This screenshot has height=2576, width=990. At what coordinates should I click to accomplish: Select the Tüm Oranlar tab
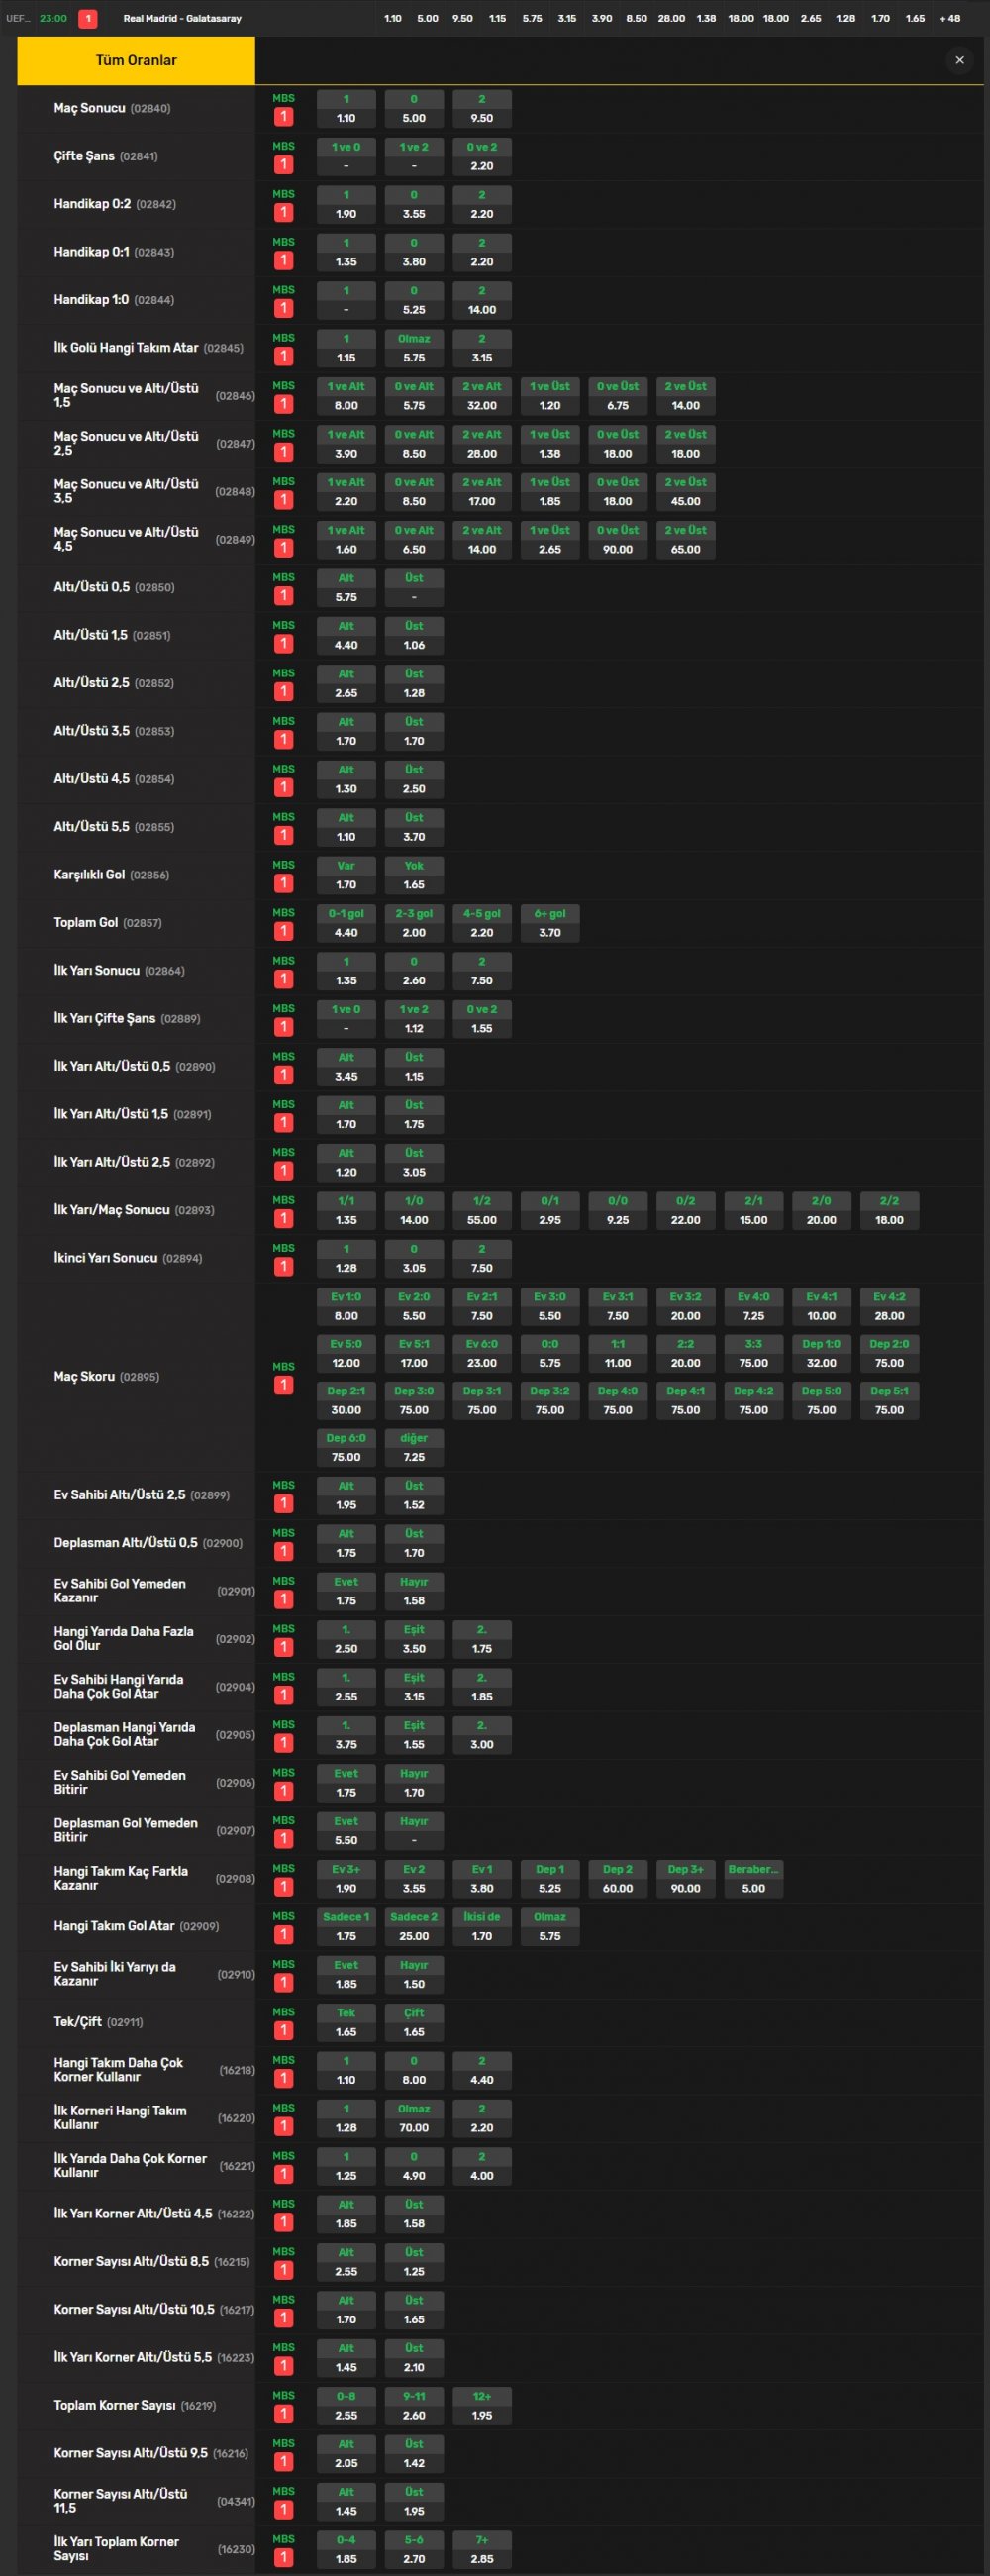click(136, 60)
